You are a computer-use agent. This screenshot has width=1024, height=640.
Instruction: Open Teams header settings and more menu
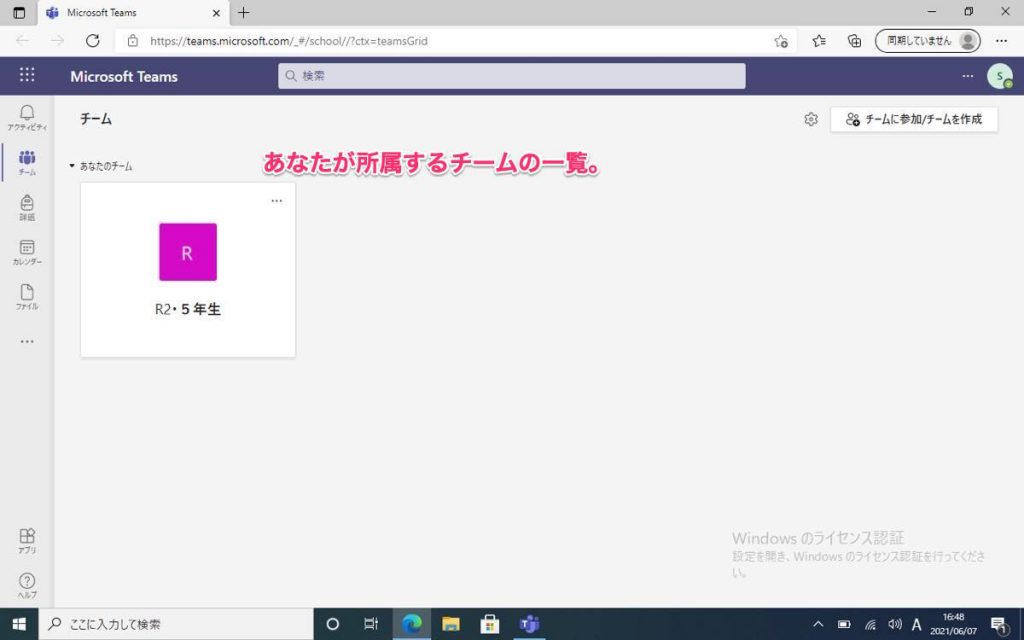pos(967,76)
